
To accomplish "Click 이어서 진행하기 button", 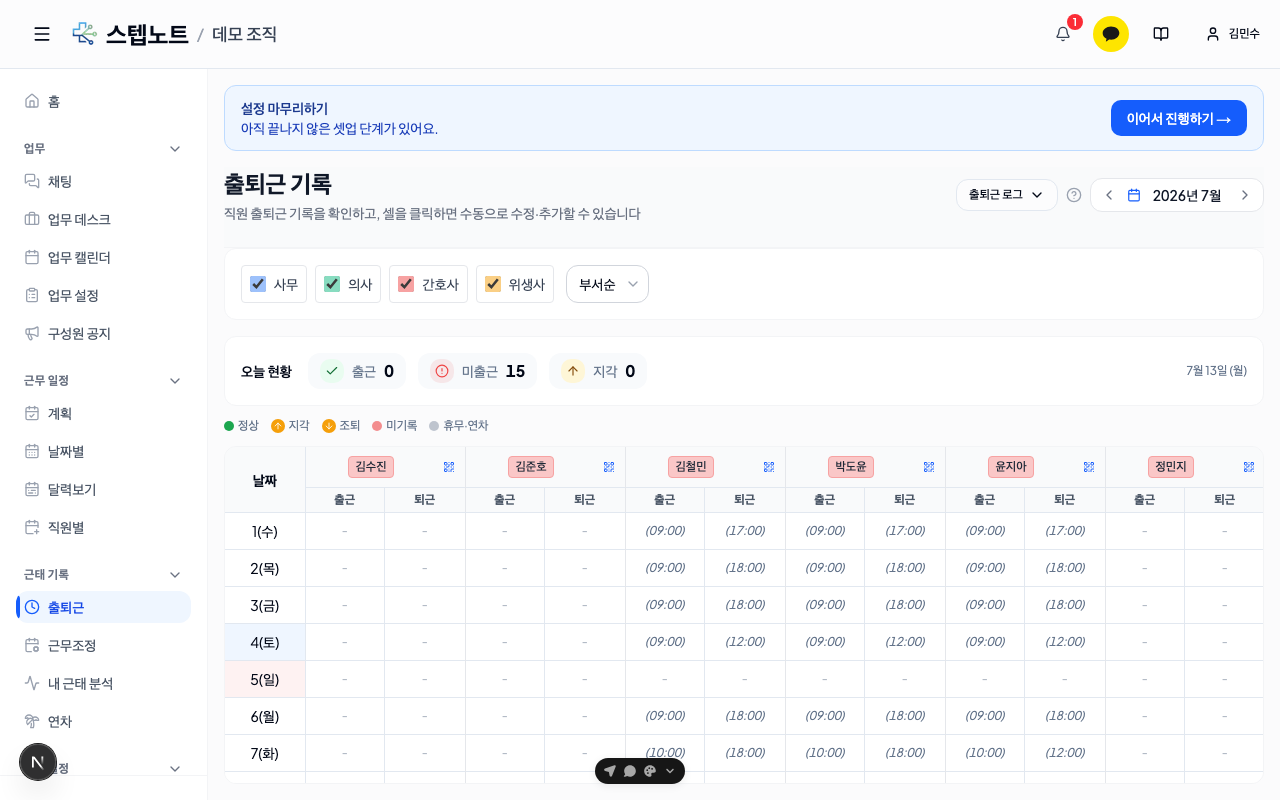I will click(1179, 118).
